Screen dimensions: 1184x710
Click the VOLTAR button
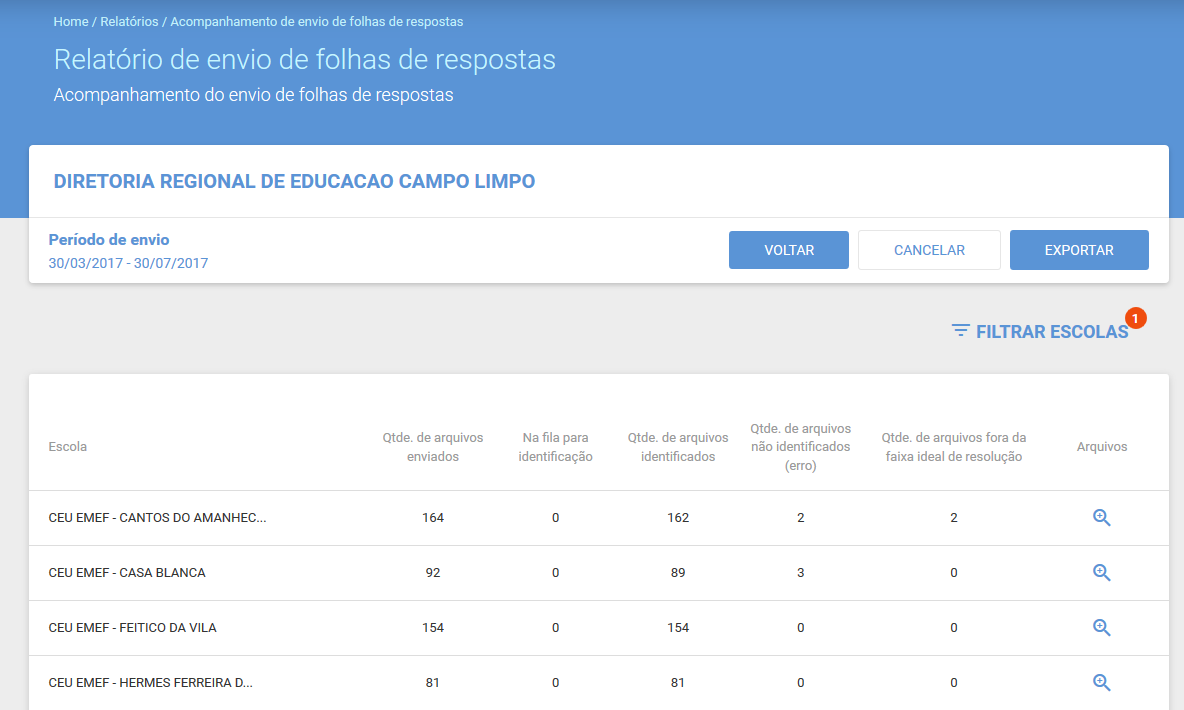click(x=788, y=250)
